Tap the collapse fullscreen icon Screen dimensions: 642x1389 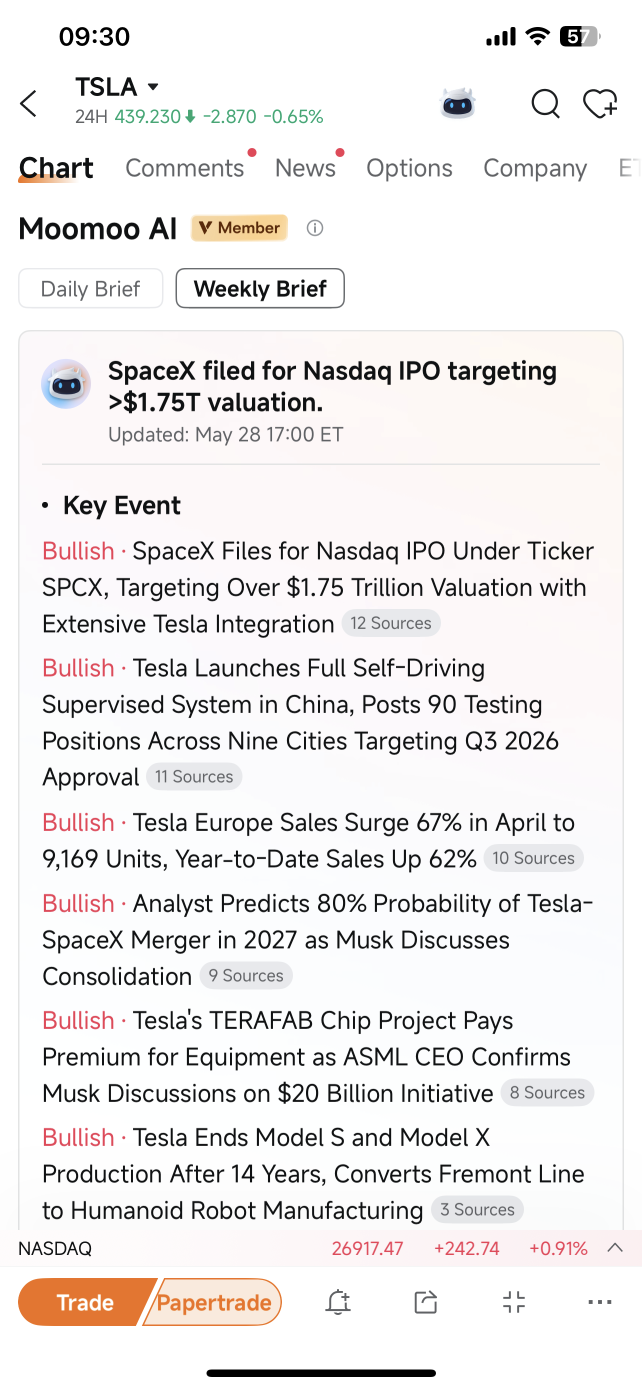514,1302
